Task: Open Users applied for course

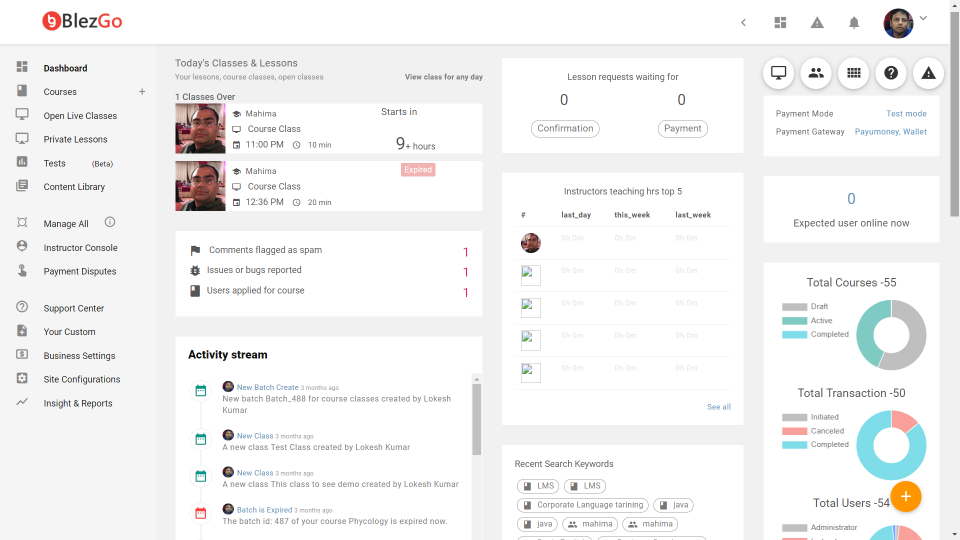Action: point(255,291)
